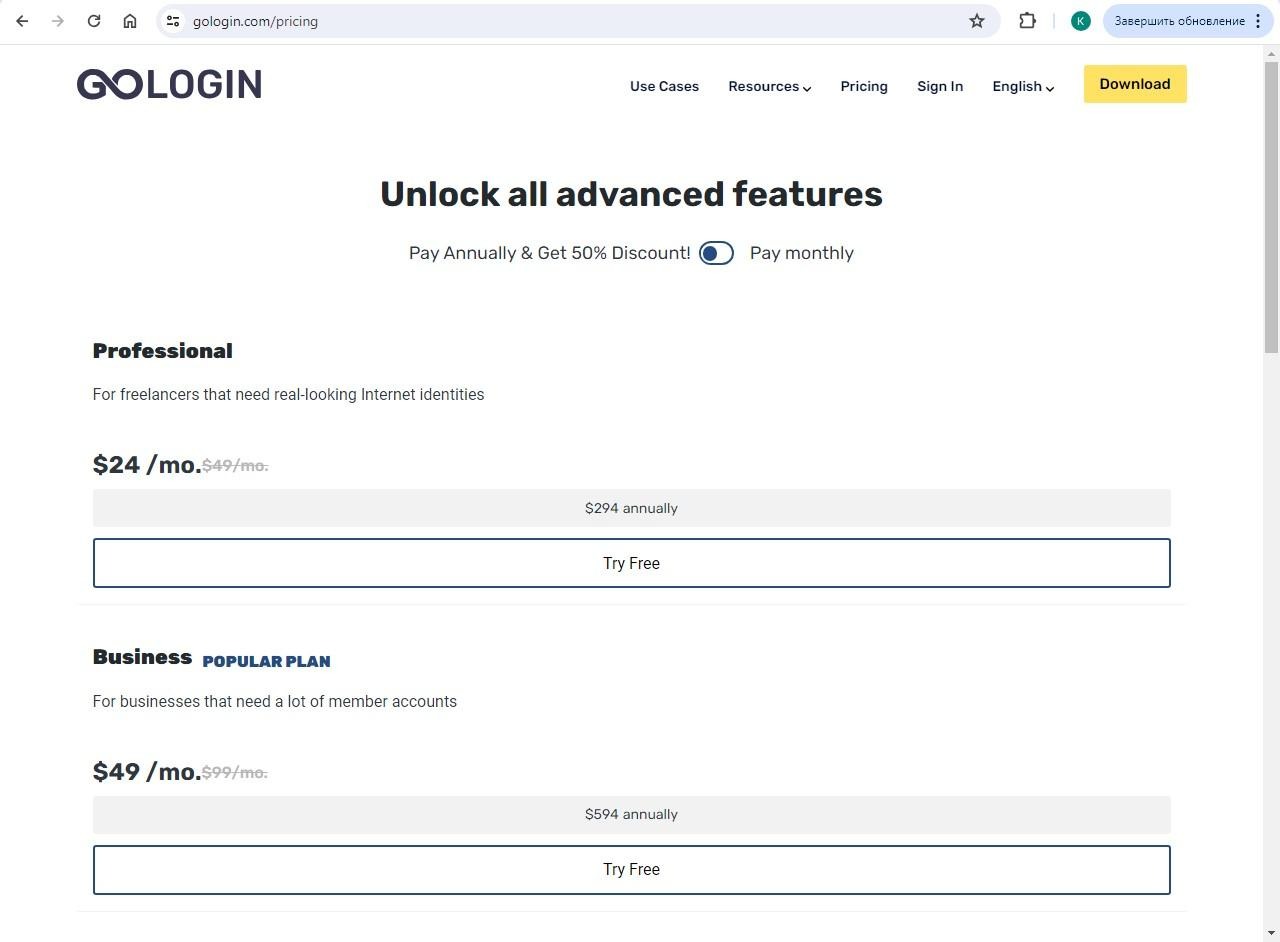The width and height of the screenshot is (1280, 942).
Task: Open the Use Cases menu item
Action: point(664,86)
